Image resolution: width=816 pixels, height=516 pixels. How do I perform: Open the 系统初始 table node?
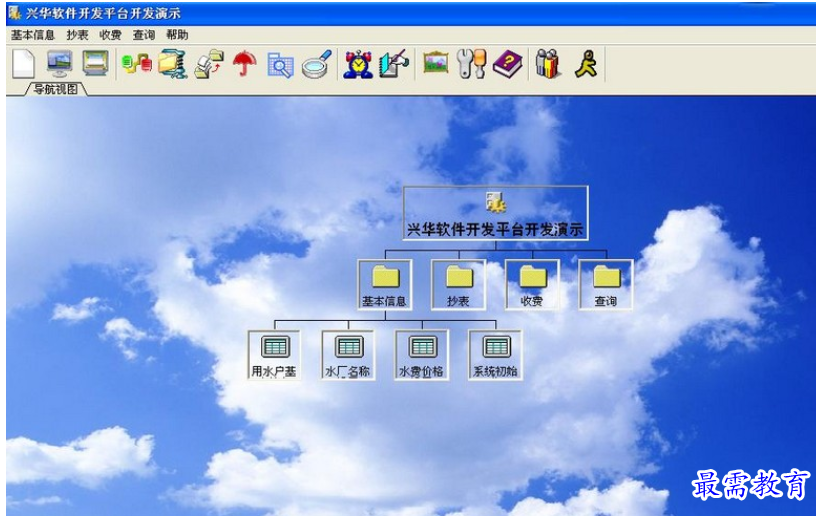tap(495, 355)
